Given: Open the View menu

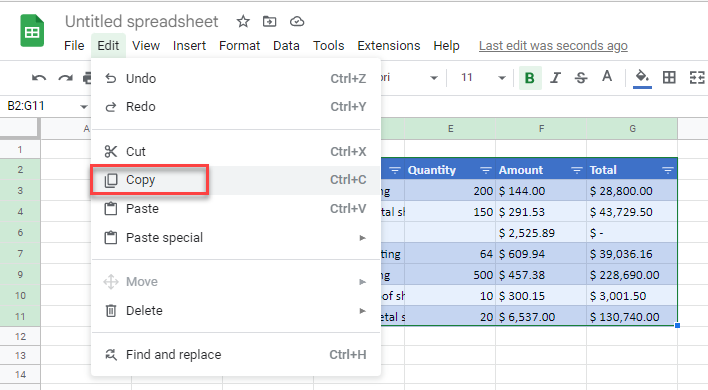Looking at the screenshot, I should point(146,46).
